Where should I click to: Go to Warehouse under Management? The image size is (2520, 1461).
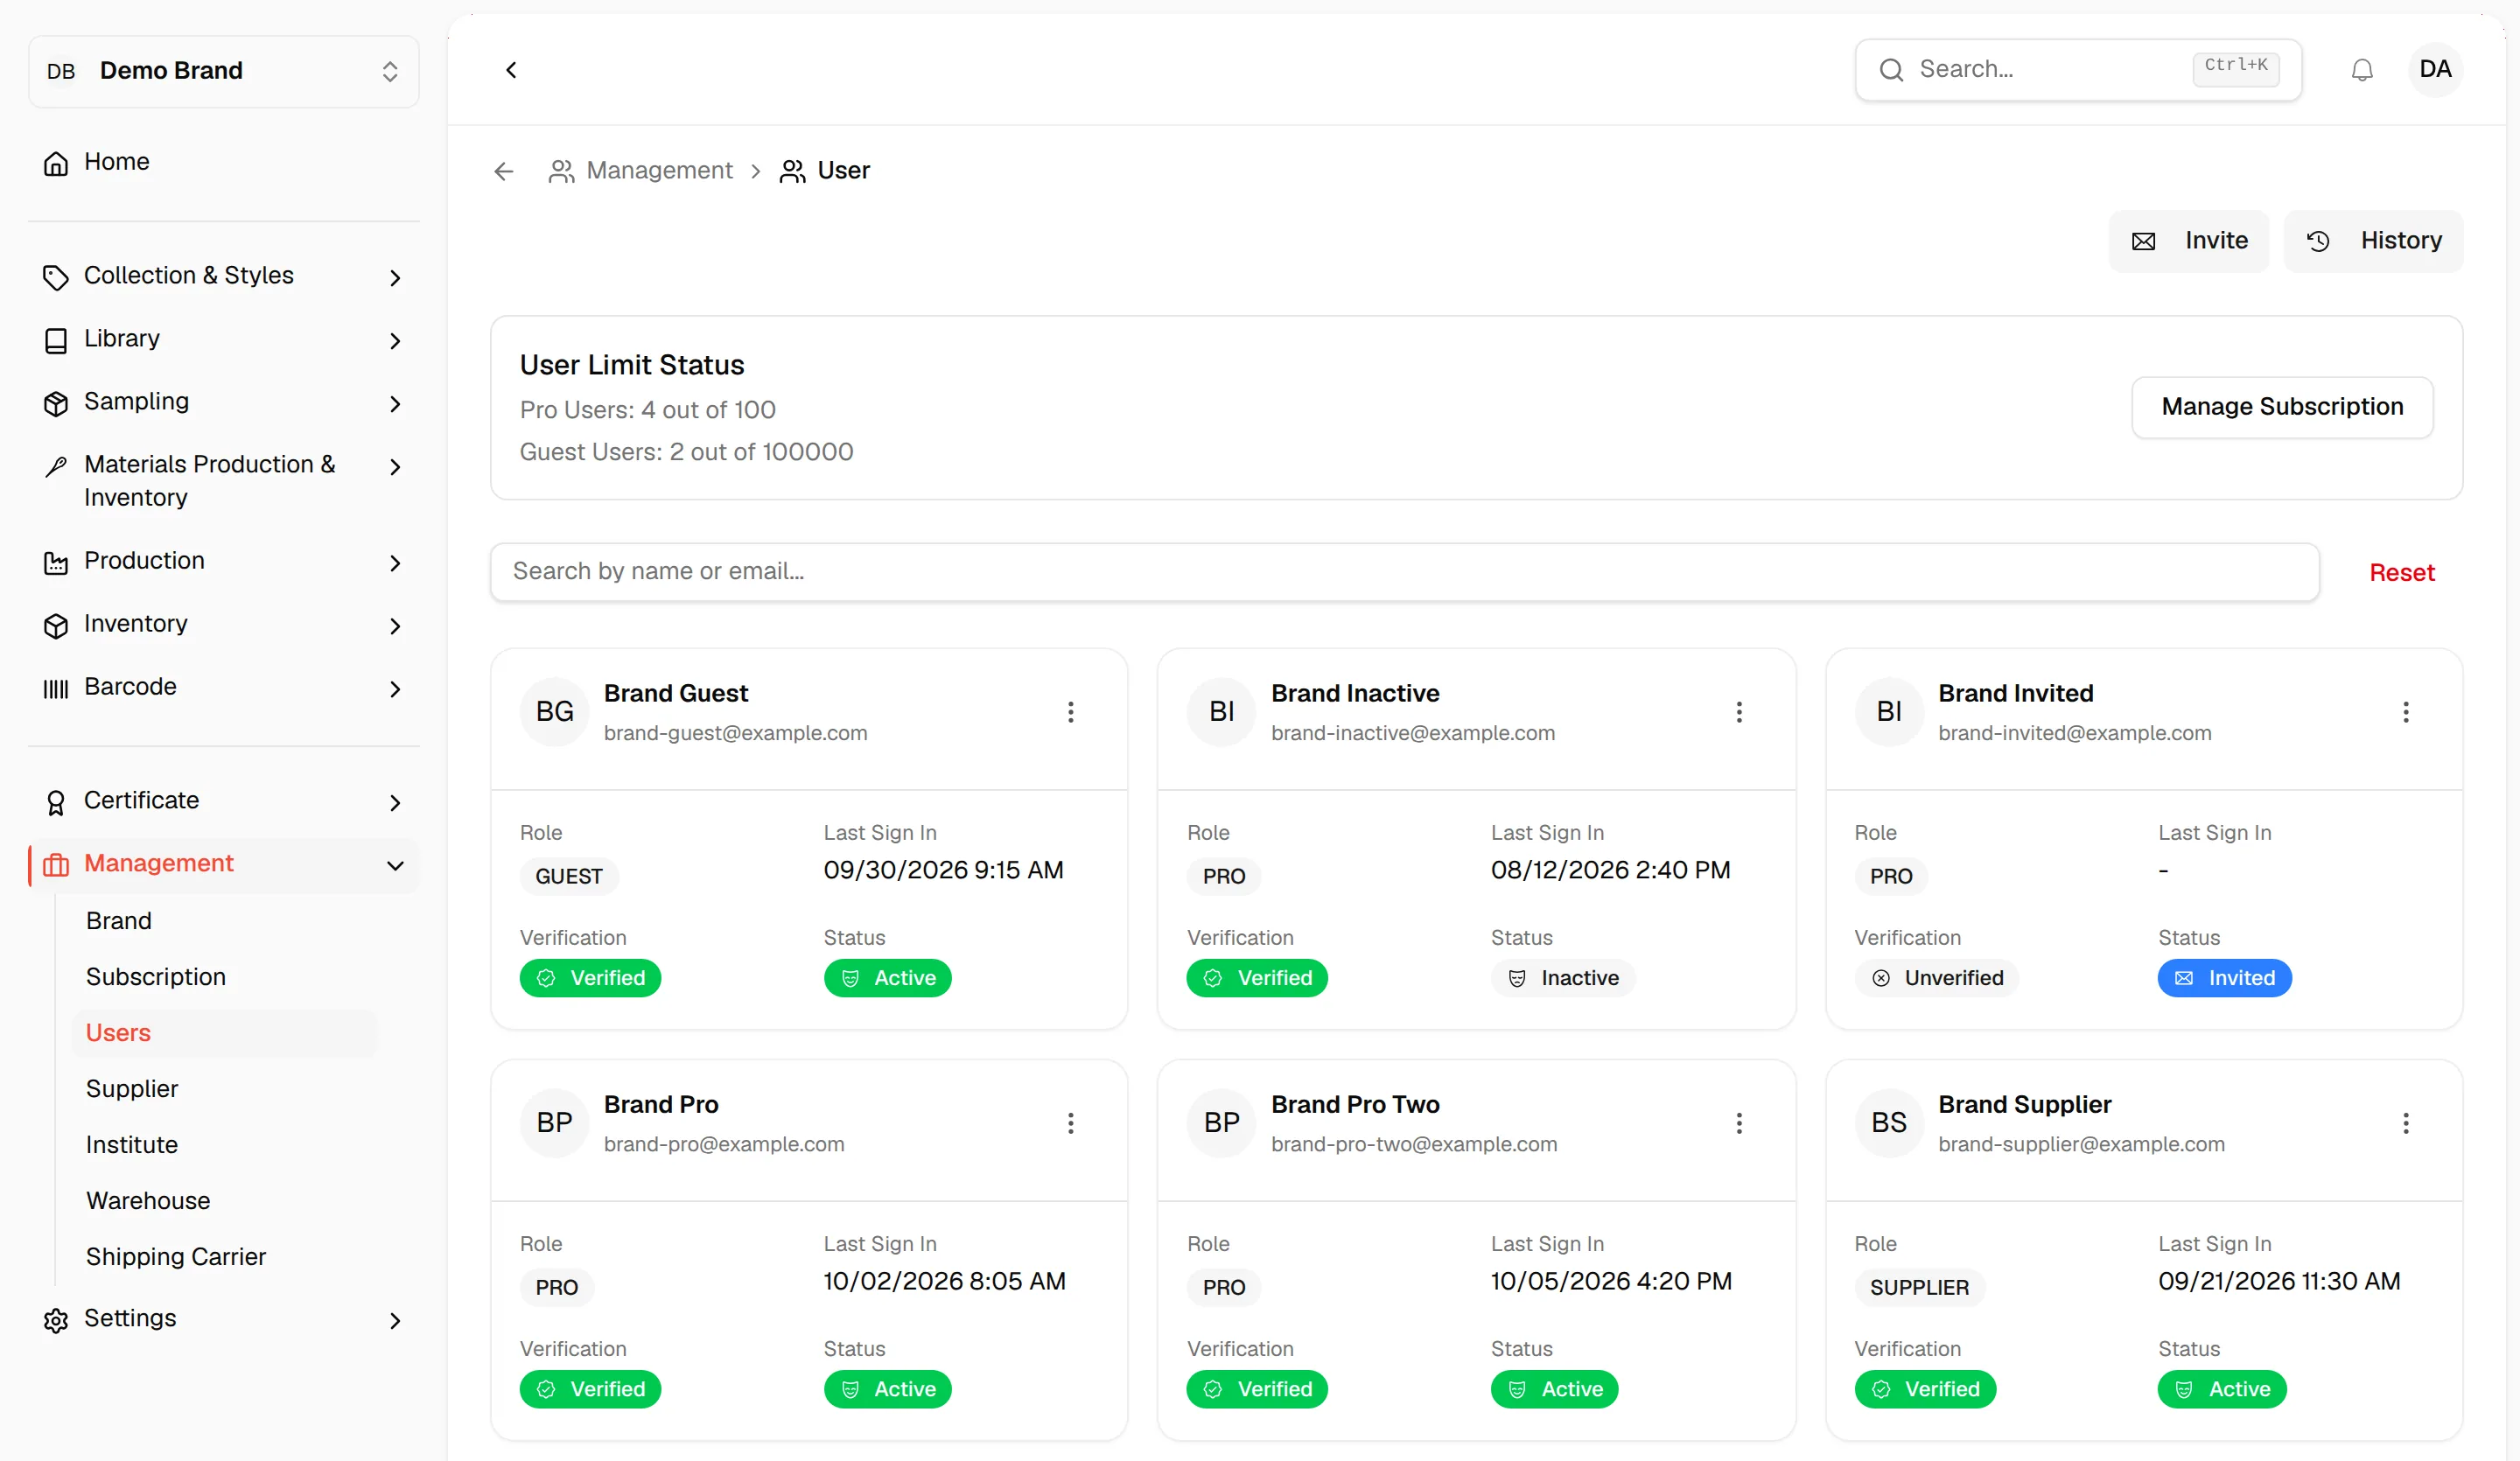[148, 1200]
